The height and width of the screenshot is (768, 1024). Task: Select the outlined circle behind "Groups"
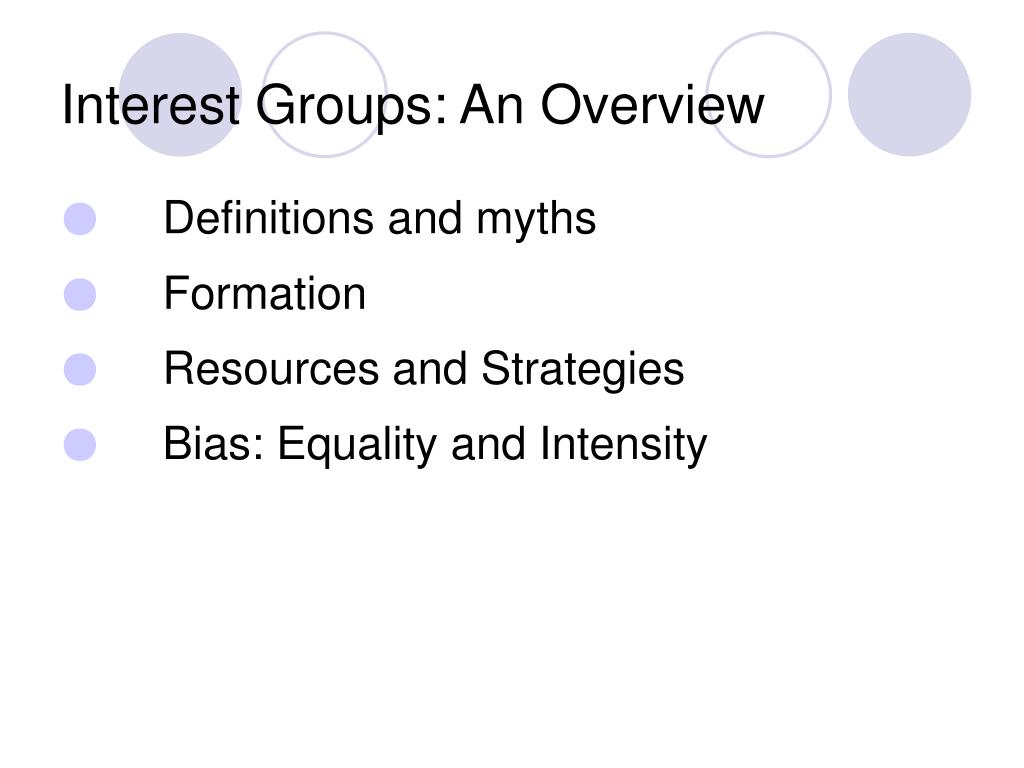click(x=325, y=95)
